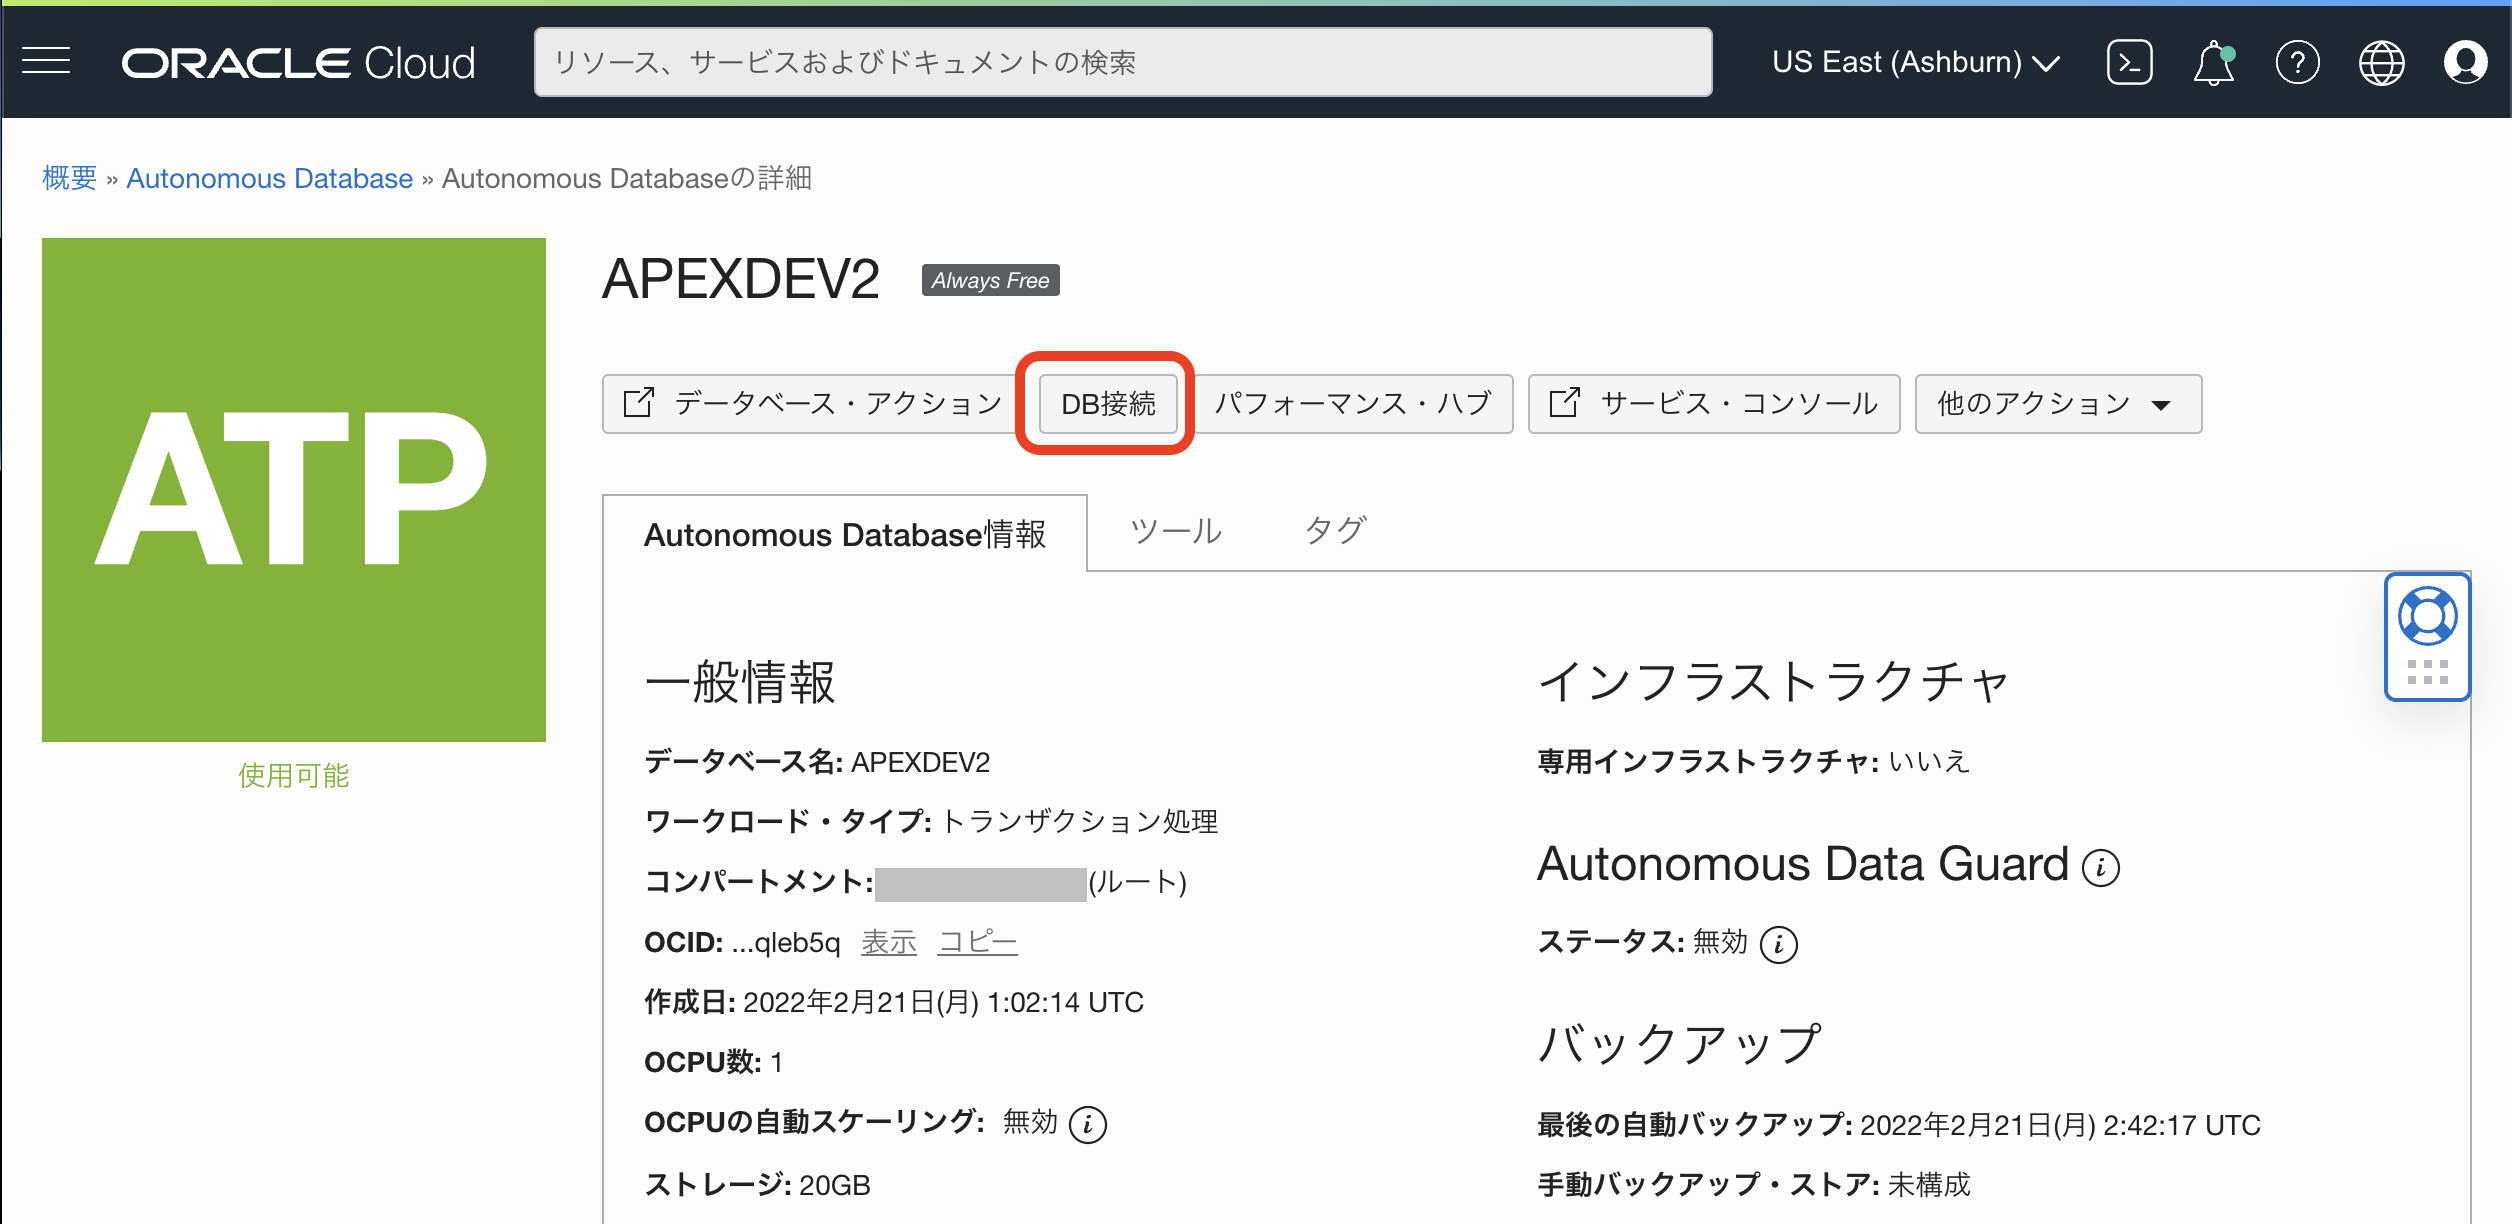2512x1224 pixels.
Task: Open the announcements bell icon
Action: click(2214, 63)
